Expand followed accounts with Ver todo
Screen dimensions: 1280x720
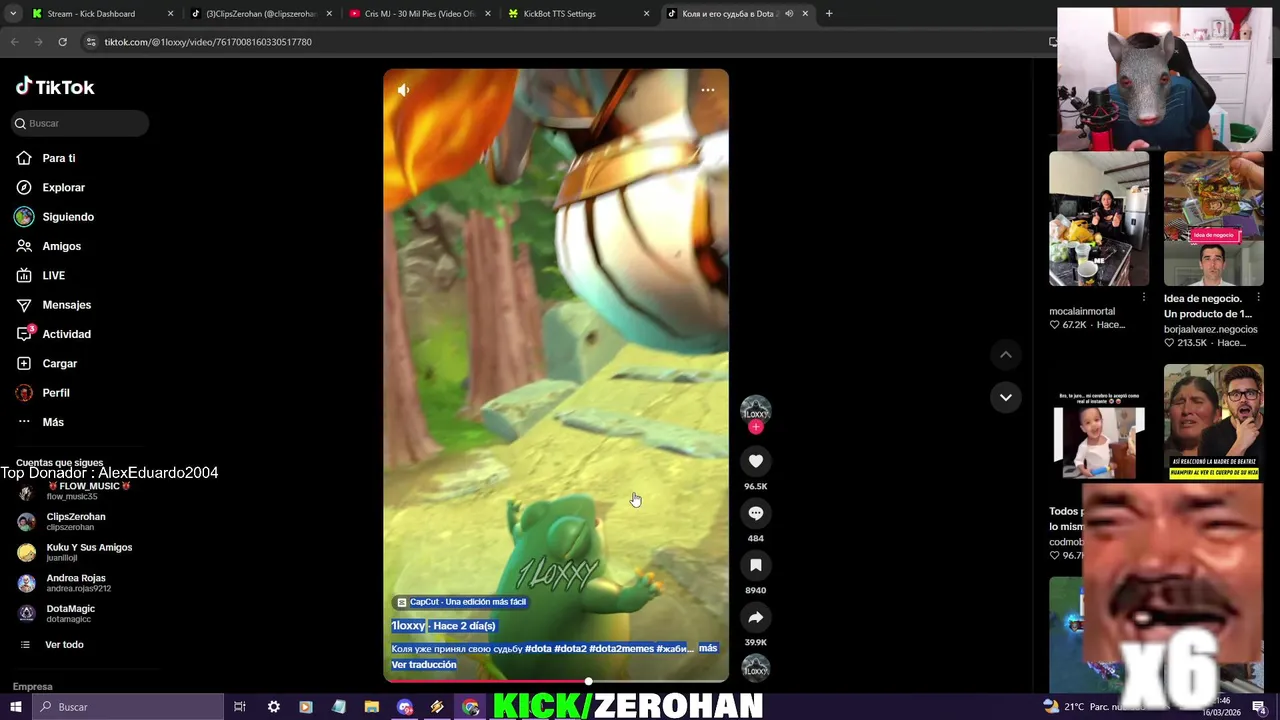(x=52, y=645)
